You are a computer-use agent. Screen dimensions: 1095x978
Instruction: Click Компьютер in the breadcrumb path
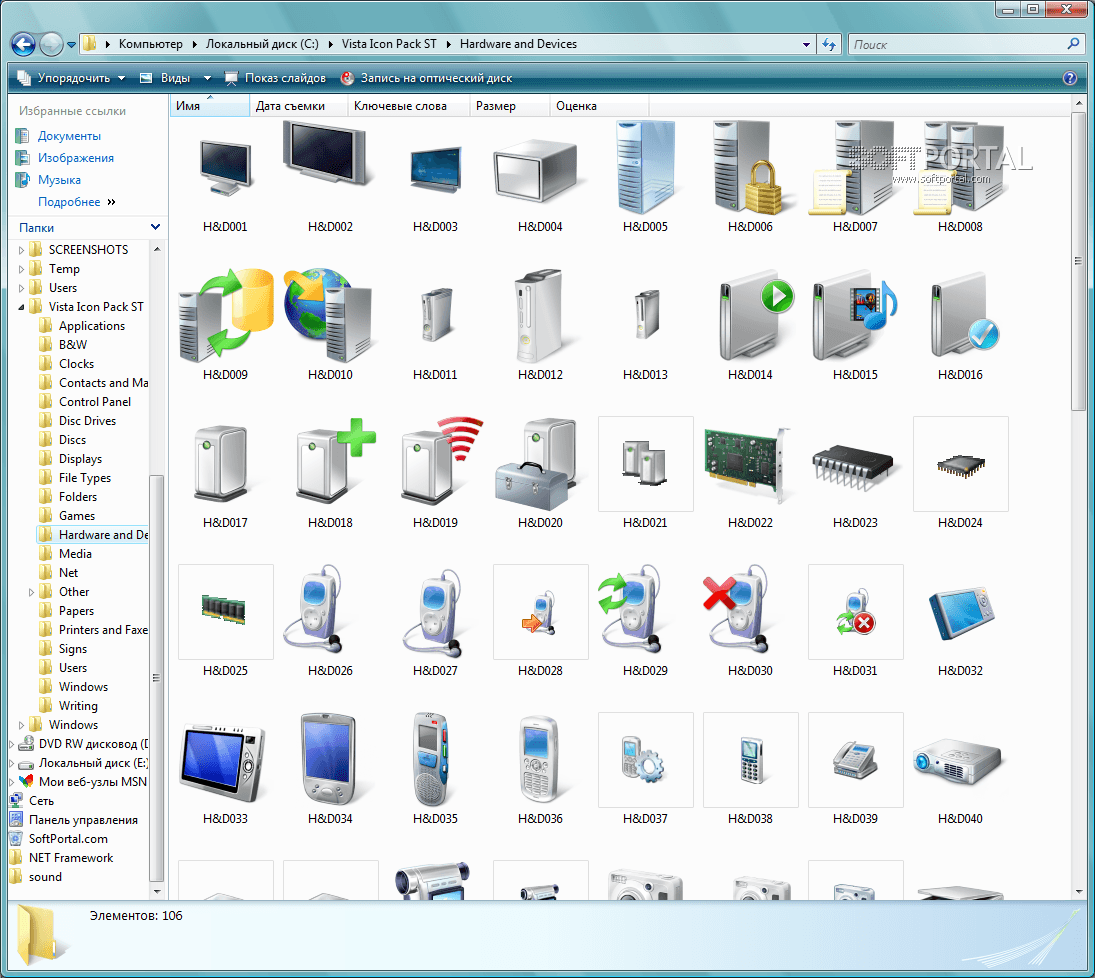150,44
